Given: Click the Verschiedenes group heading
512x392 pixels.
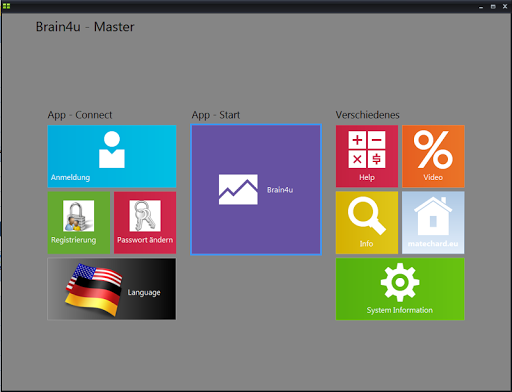Looking at the screenshot, I should pos(367,115).
